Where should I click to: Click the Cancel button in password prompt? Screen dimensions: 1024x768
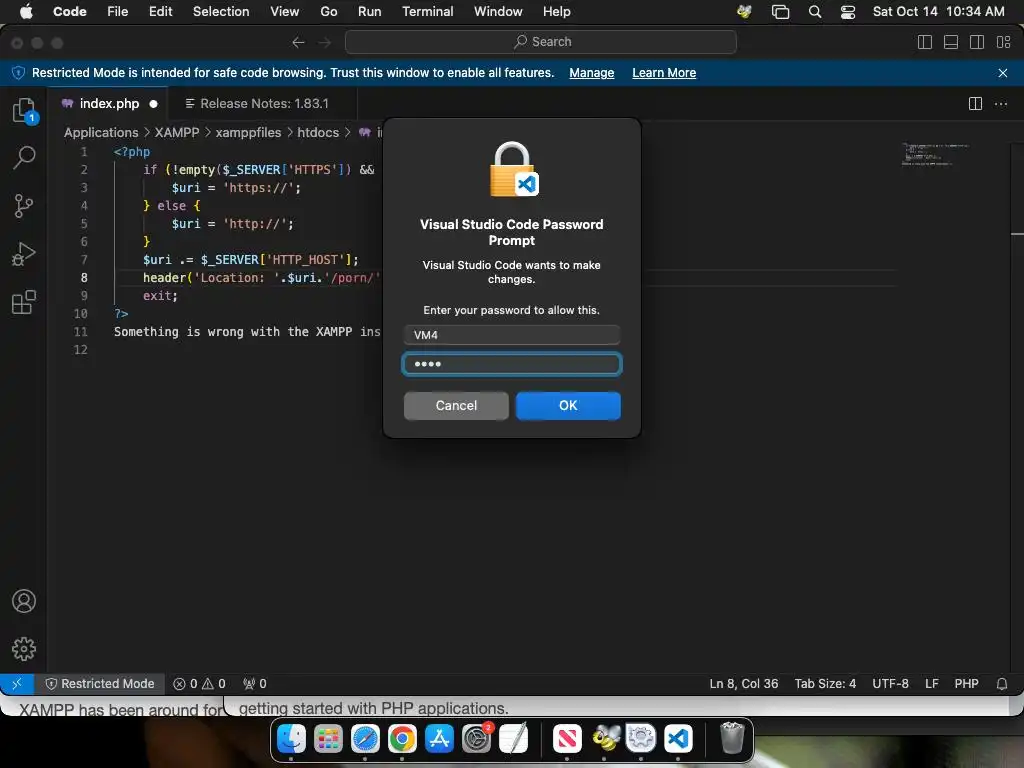click(x=456, y=406)
